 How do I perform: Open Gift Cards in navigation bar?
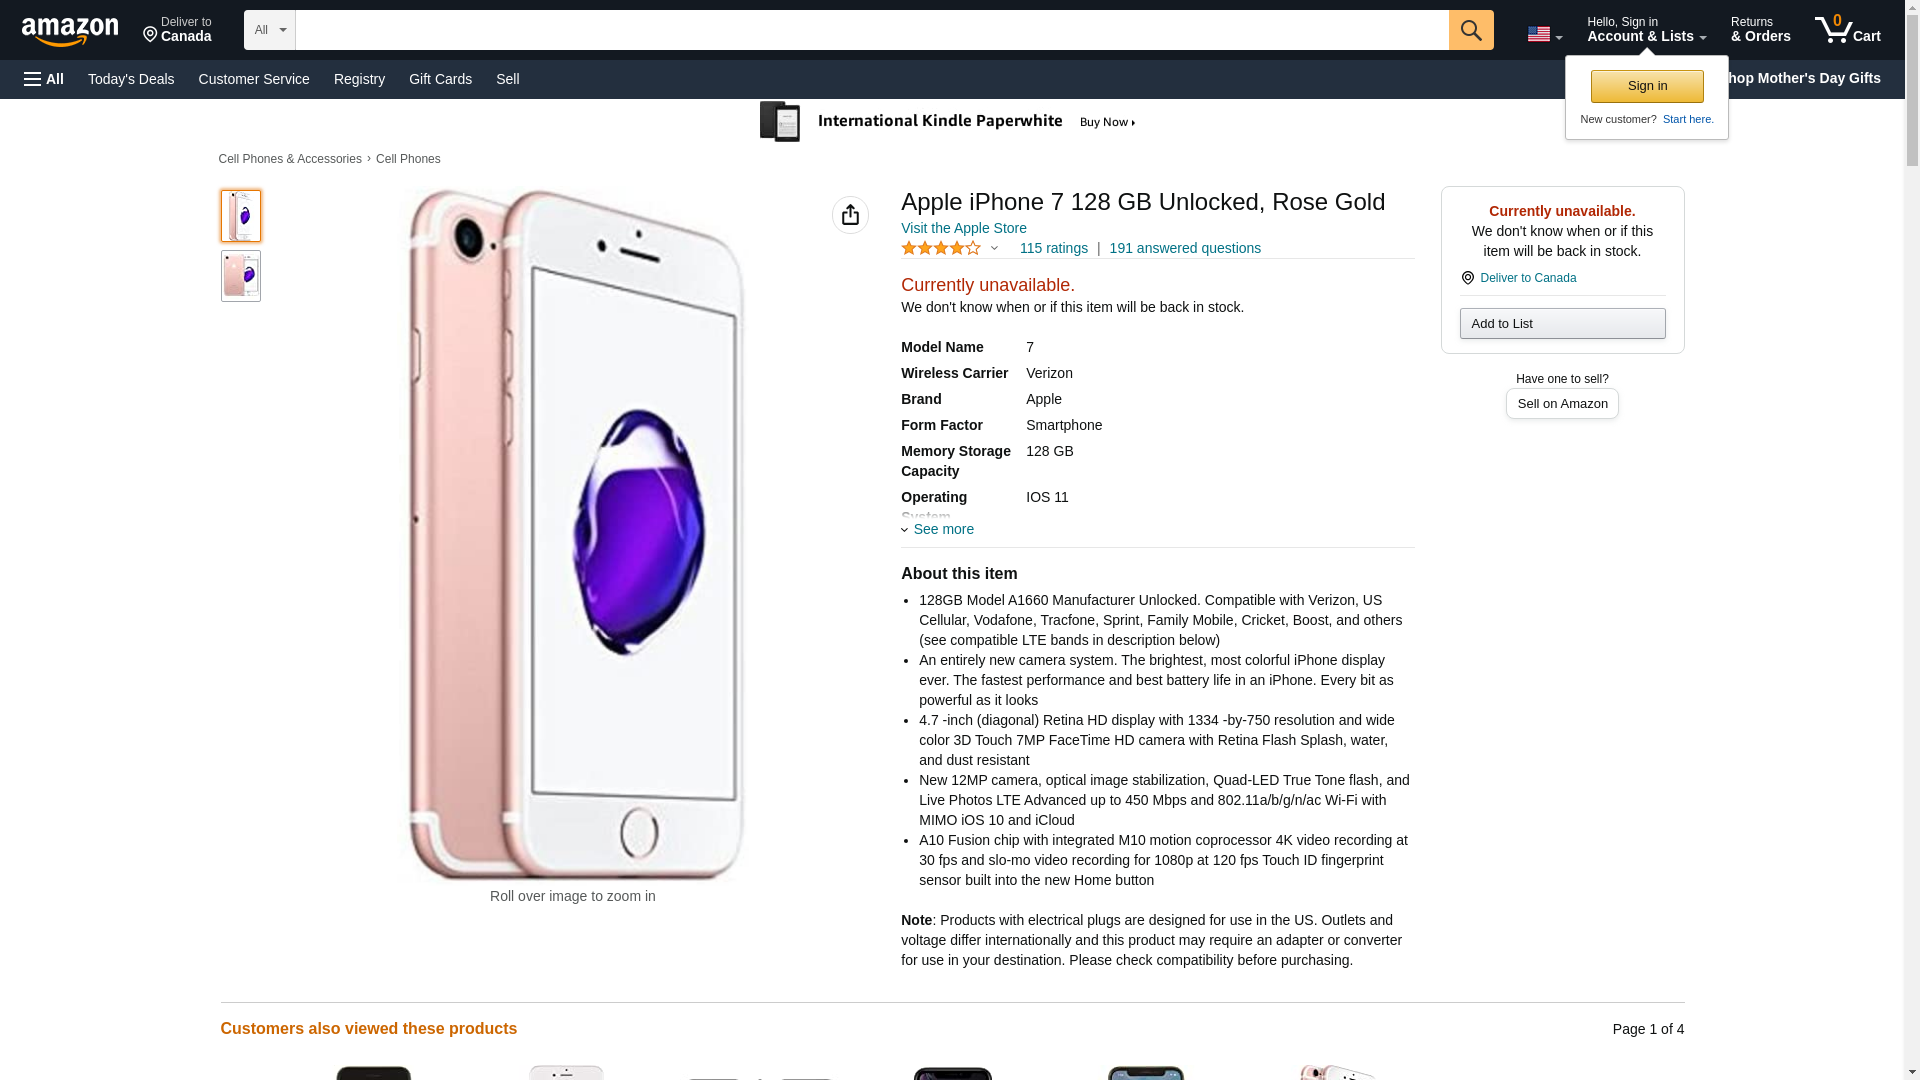[x=440, y=79]
